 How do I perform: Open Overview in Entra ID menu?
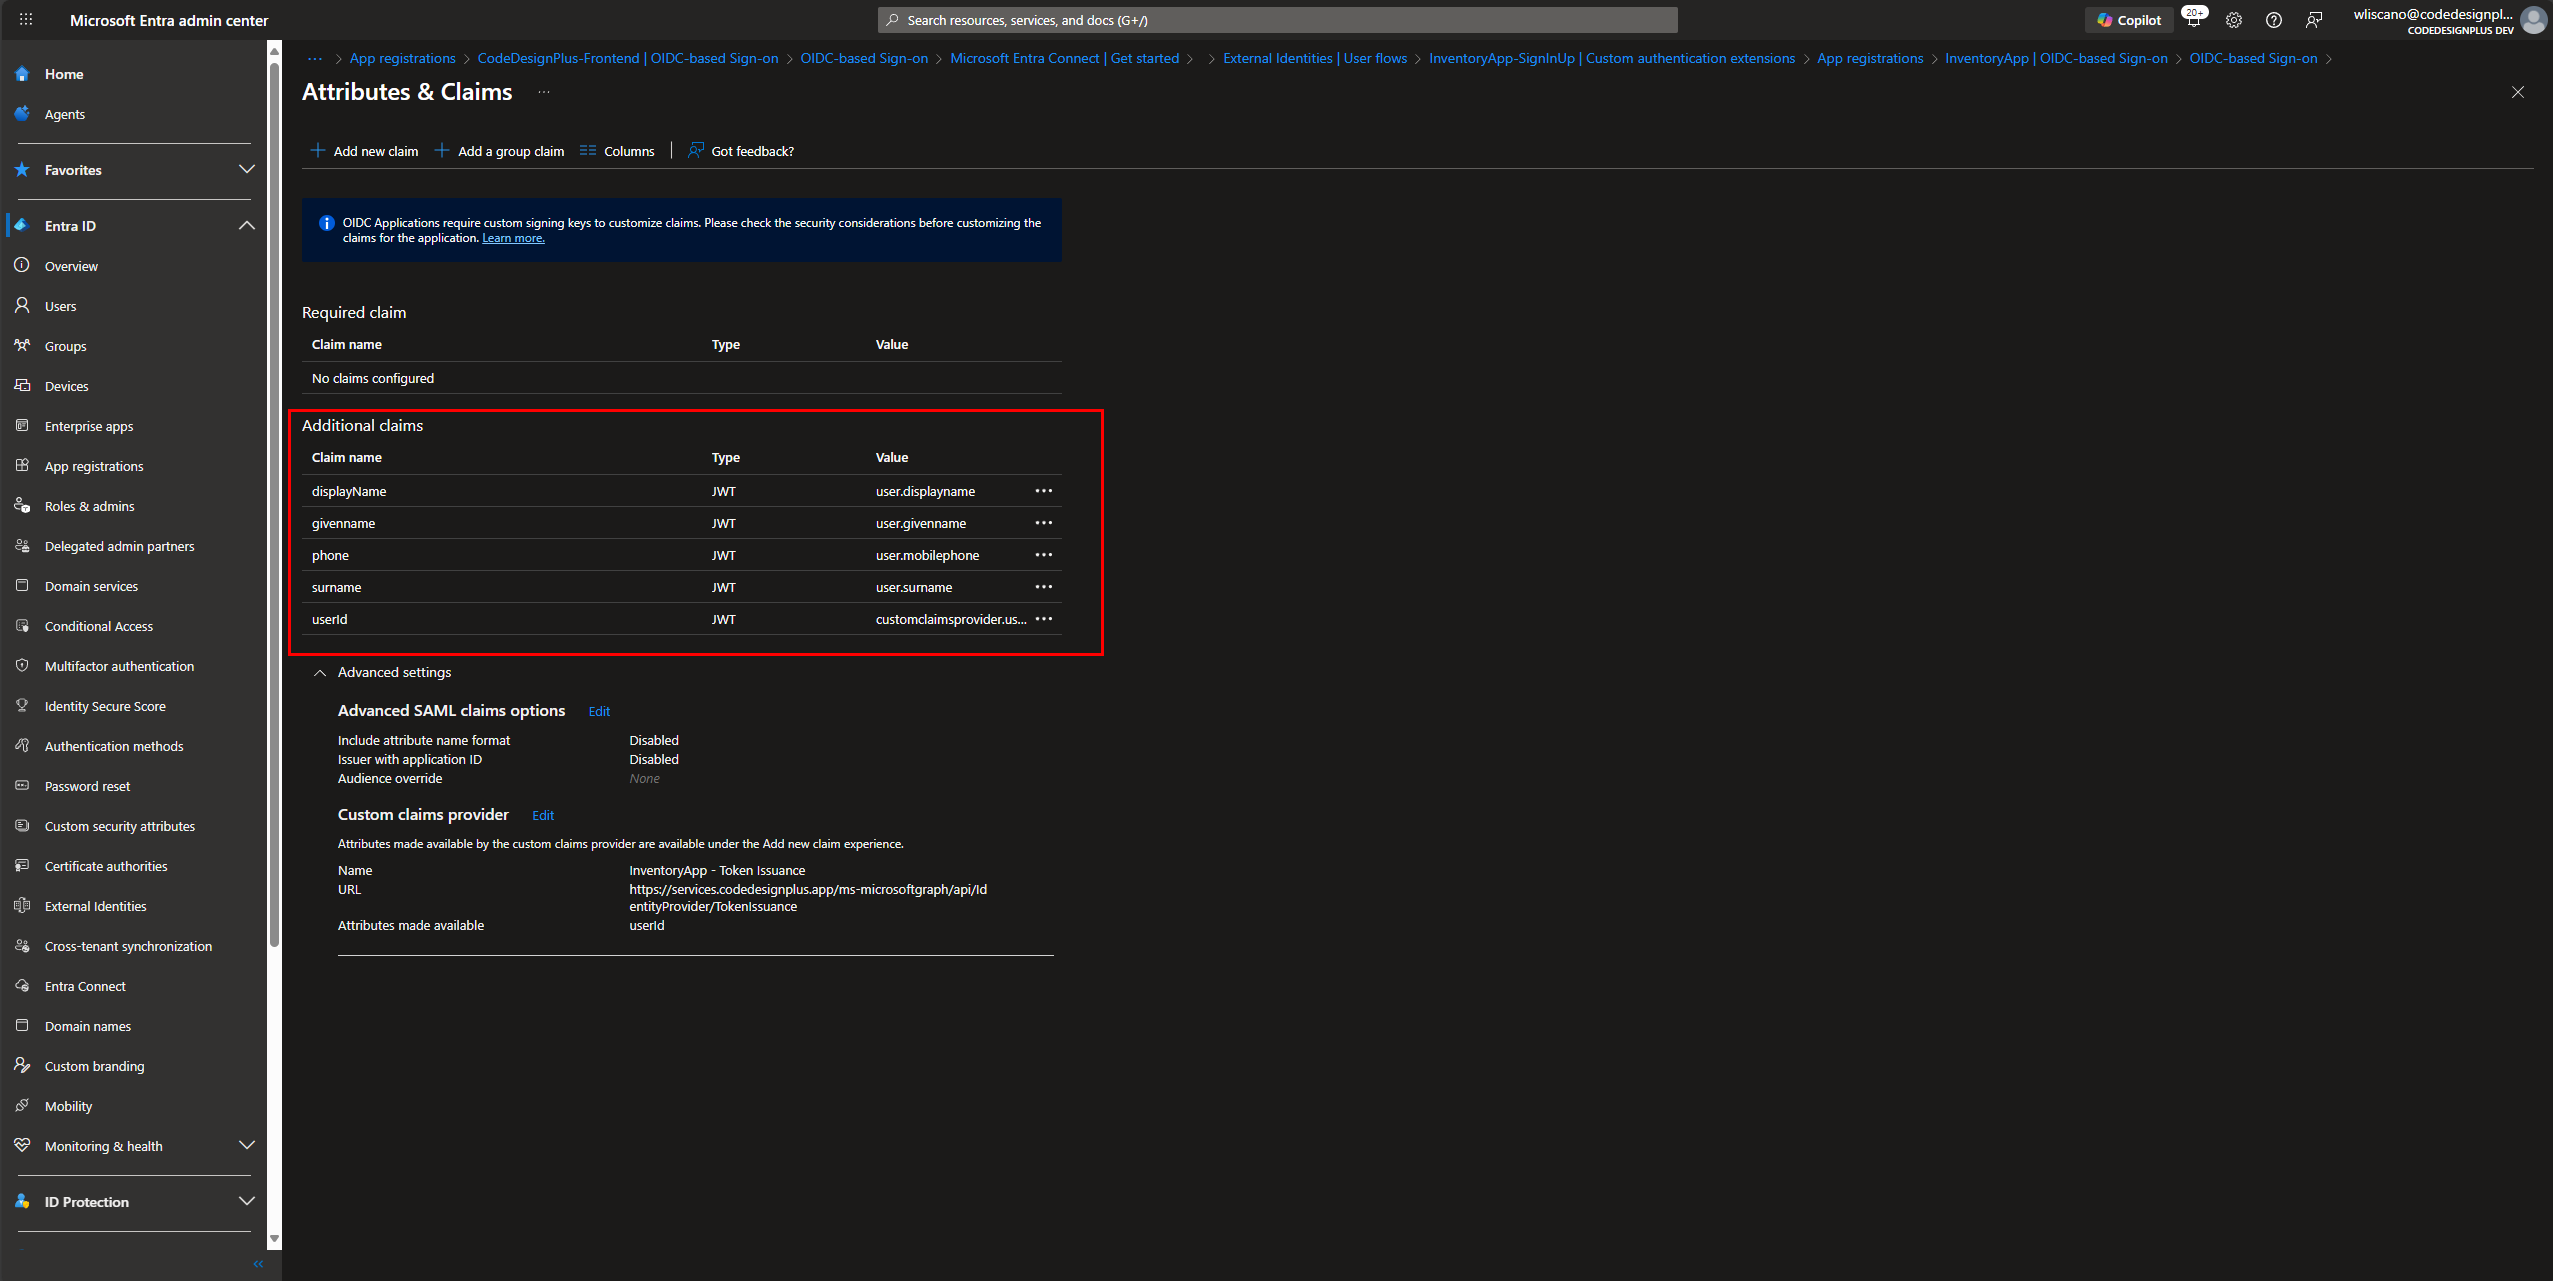click(71, 266)
